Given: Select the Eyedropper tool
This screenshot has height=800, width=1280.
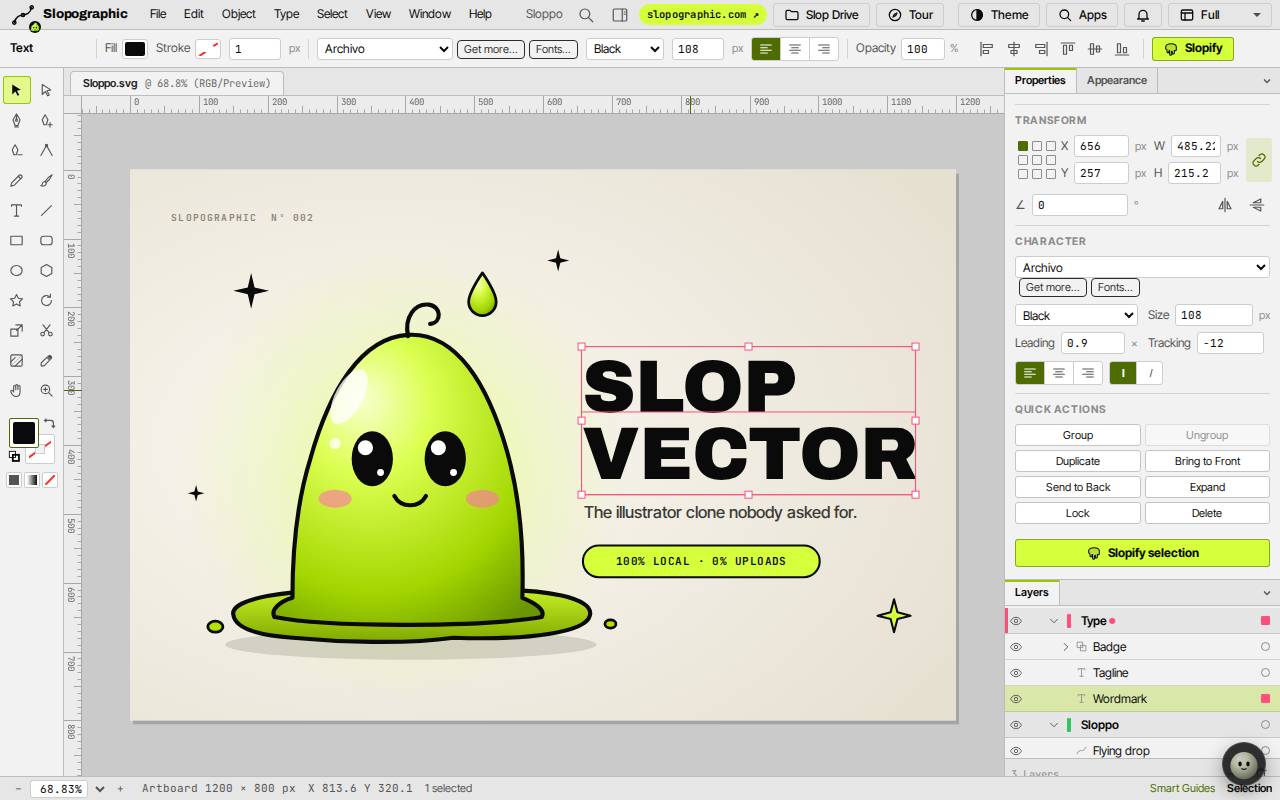Looking at the screenshot, I should [46, 360].
